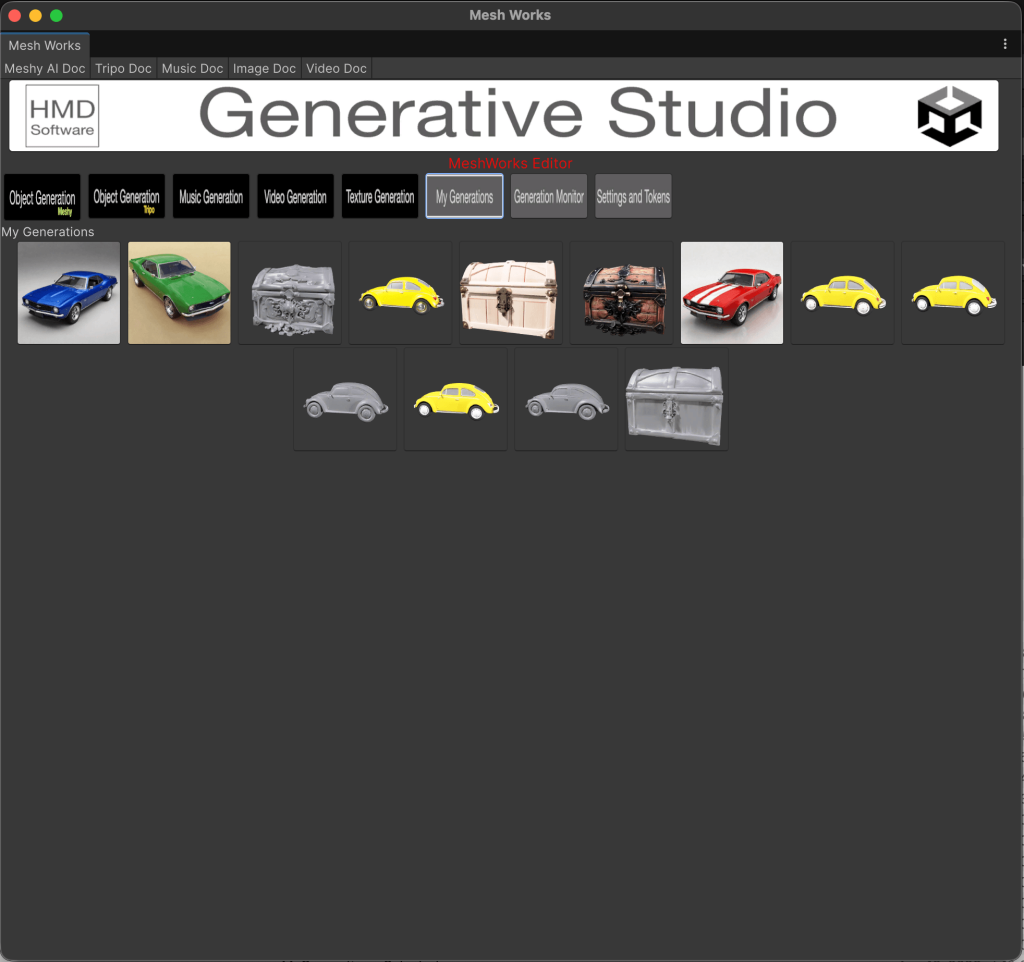Open the window options kebab menu
This screenshot has height=962, width=1024.
click(x=1004, y=44)
